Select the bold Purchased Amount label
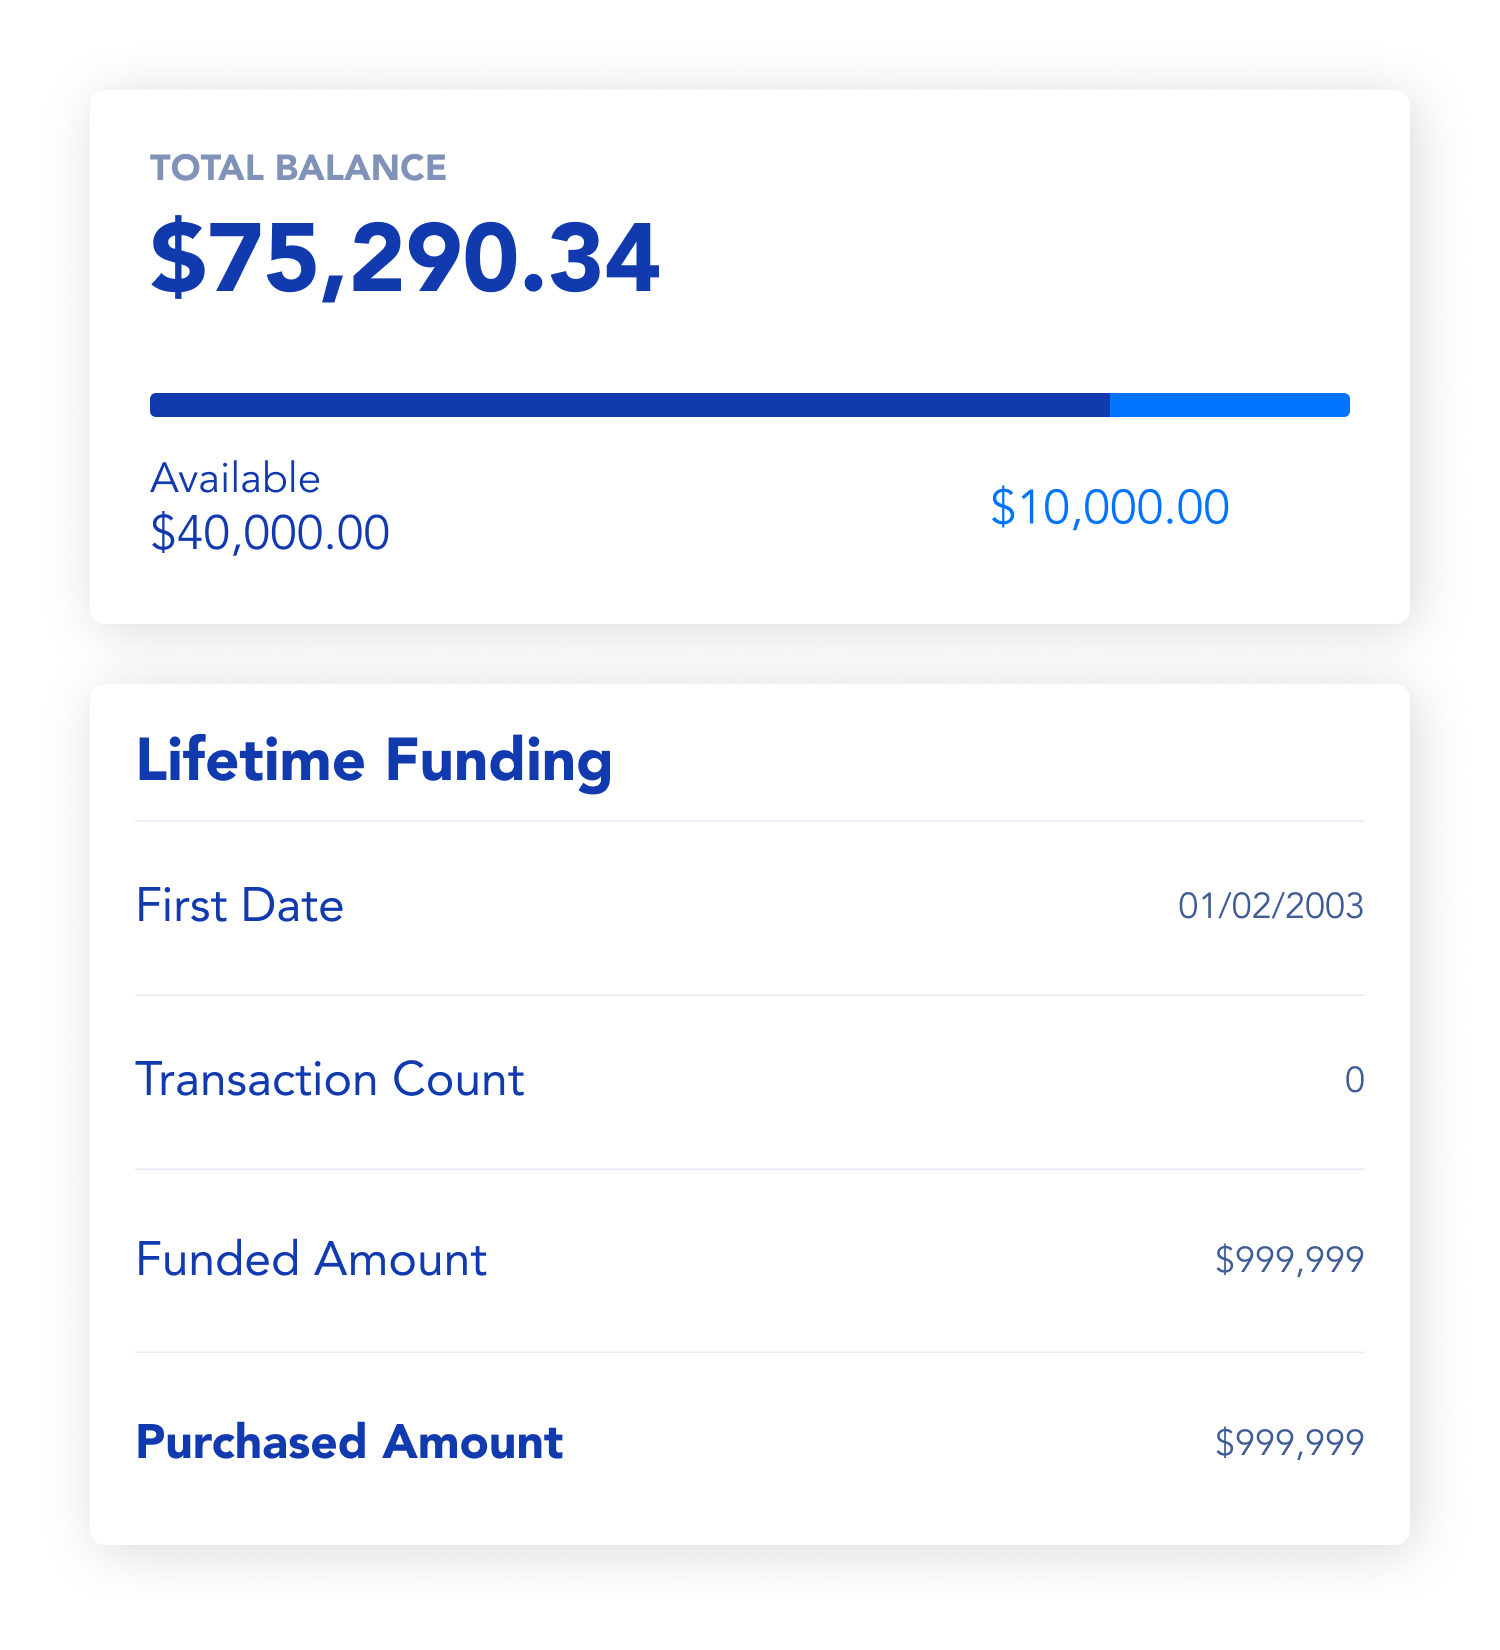The width and height of the screenshot is (1500, 1650). 350,1442
